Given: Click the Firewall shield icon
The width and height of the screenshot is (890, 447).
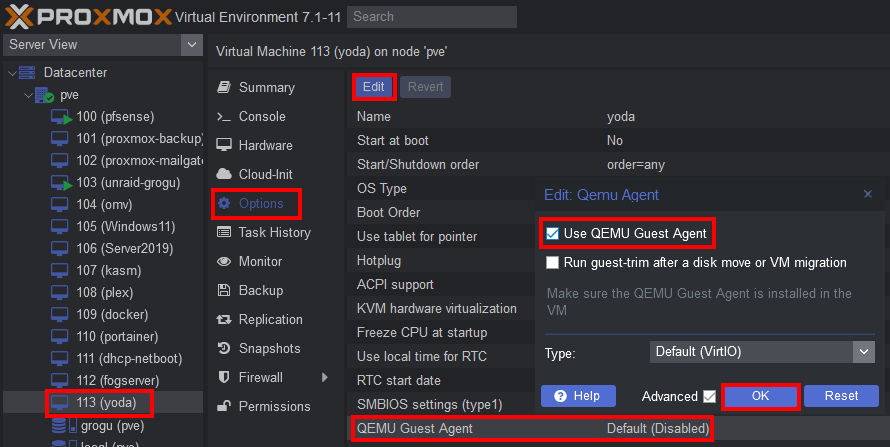Looking at the screenshot, I should coord(223,377).
